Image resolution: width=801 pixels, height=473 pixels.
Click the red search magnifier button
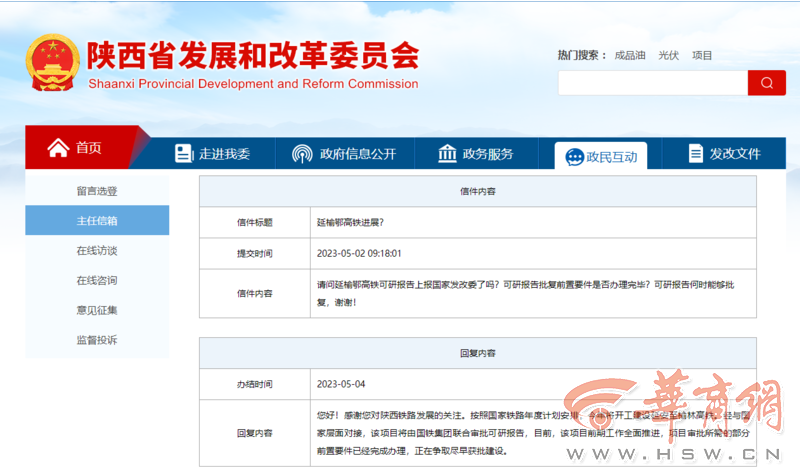pyautogui.click(x=766, y=83)
